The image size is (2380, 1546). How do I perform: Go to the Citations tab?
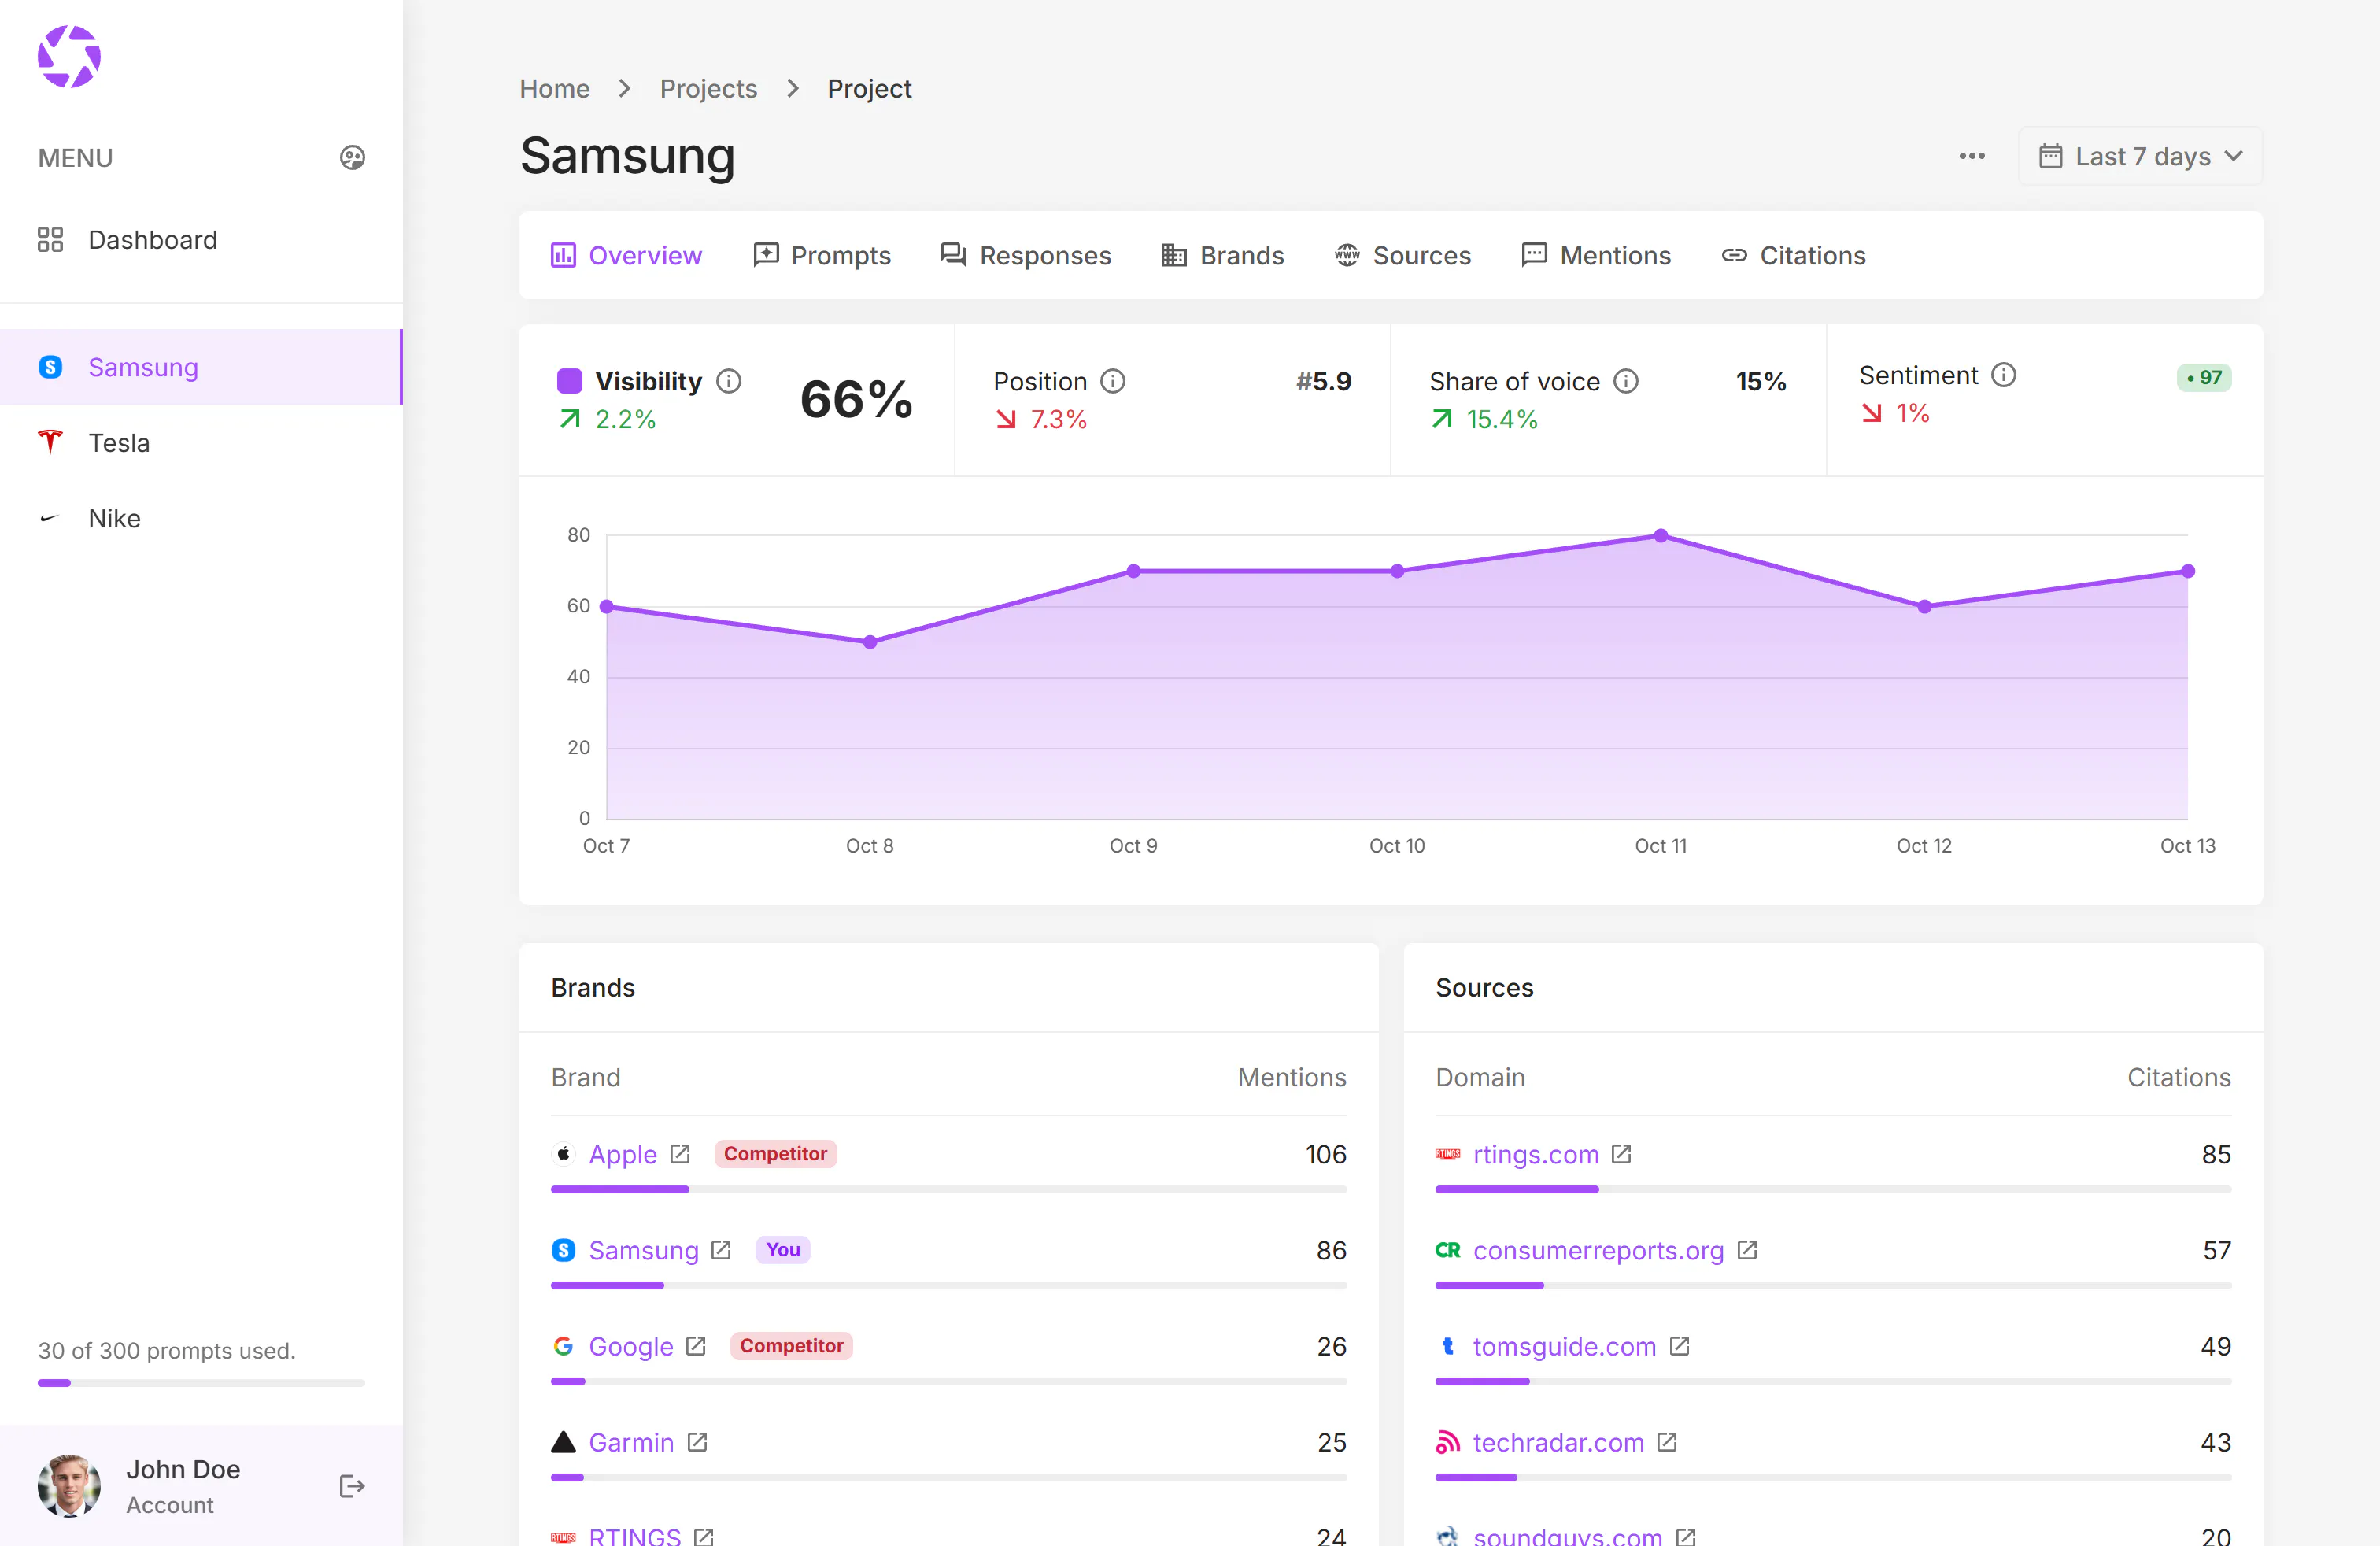(1793, 255)
